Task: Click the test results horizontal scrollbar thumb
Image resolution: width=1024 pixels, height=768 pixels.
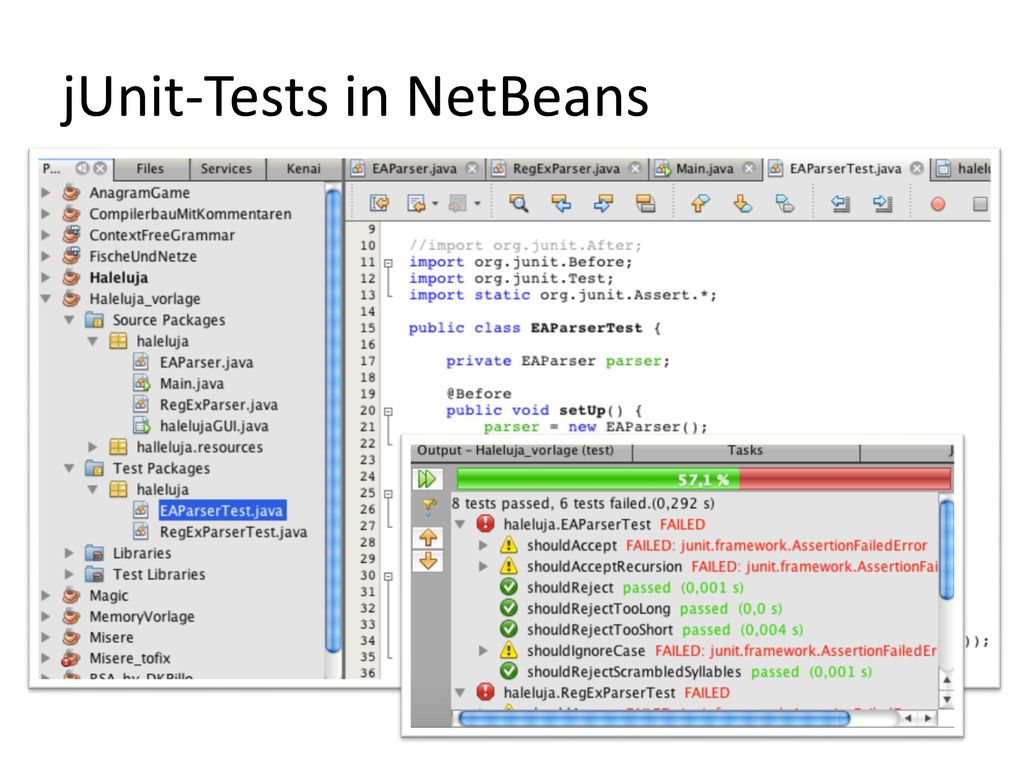Action: tap(654, 718)
